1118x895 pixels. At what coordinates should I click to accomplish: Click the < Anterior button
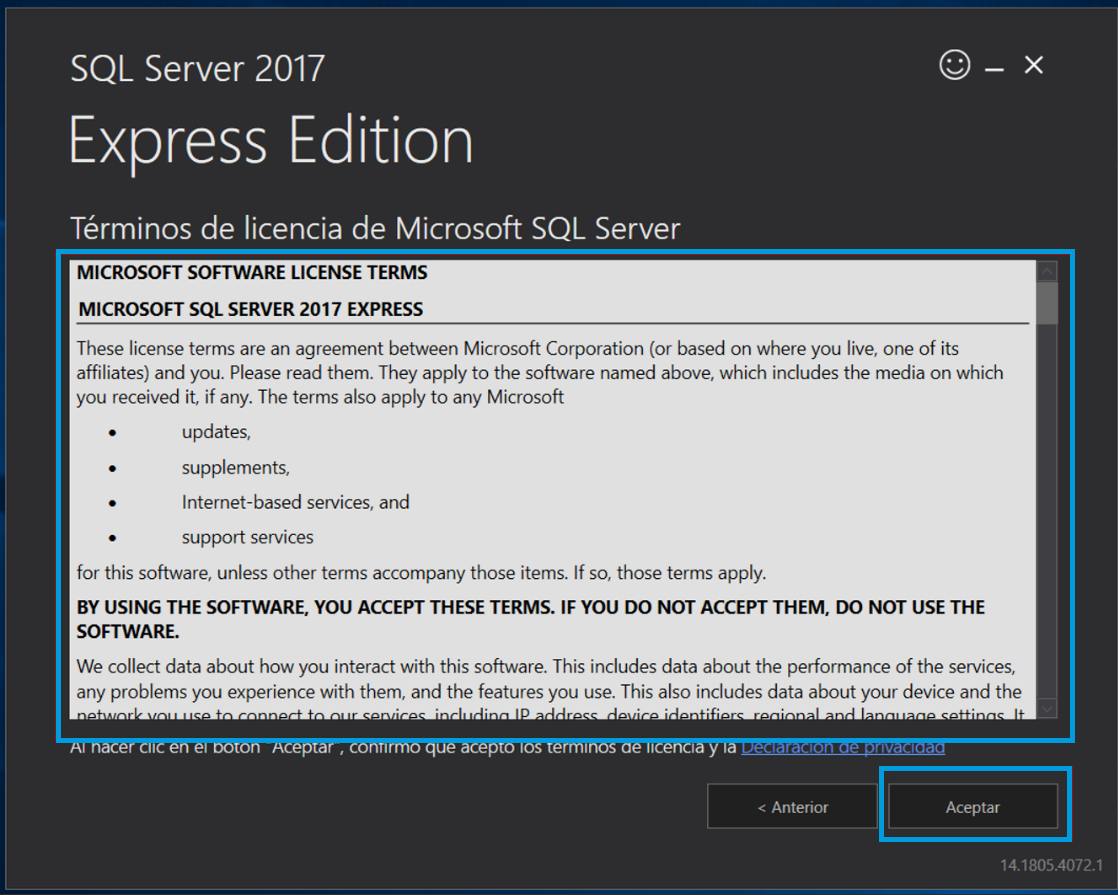tap(792, 806)
